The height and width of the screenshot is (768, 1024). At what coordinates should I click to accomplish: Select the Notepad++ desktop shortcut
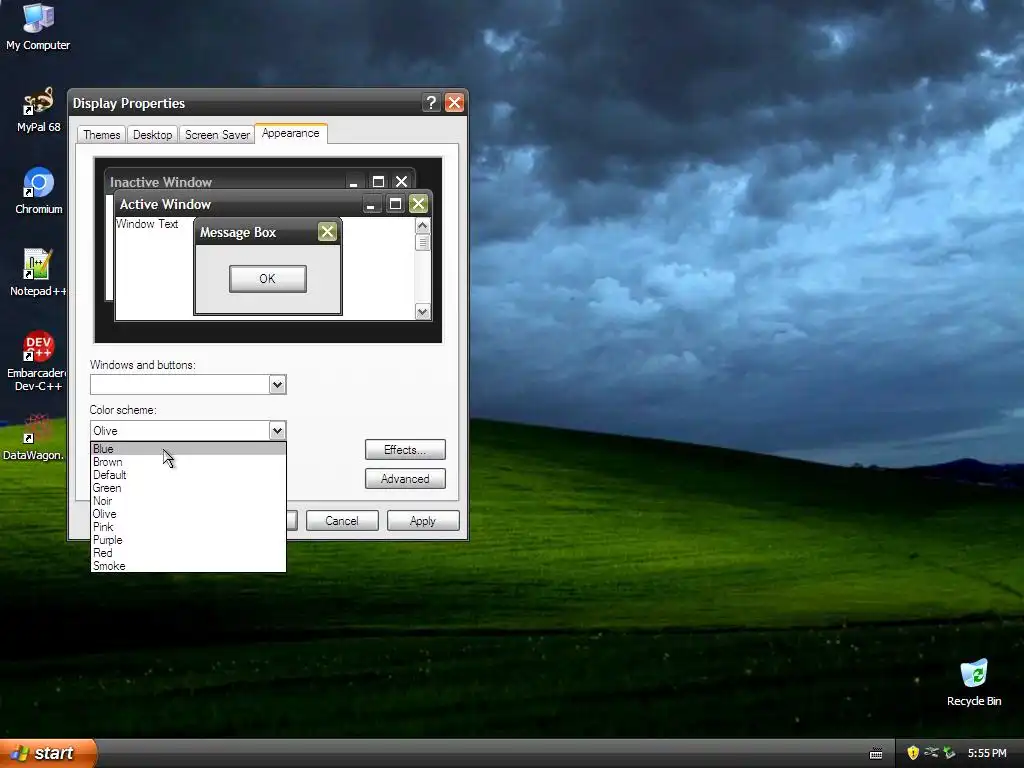tap(38, 273)
